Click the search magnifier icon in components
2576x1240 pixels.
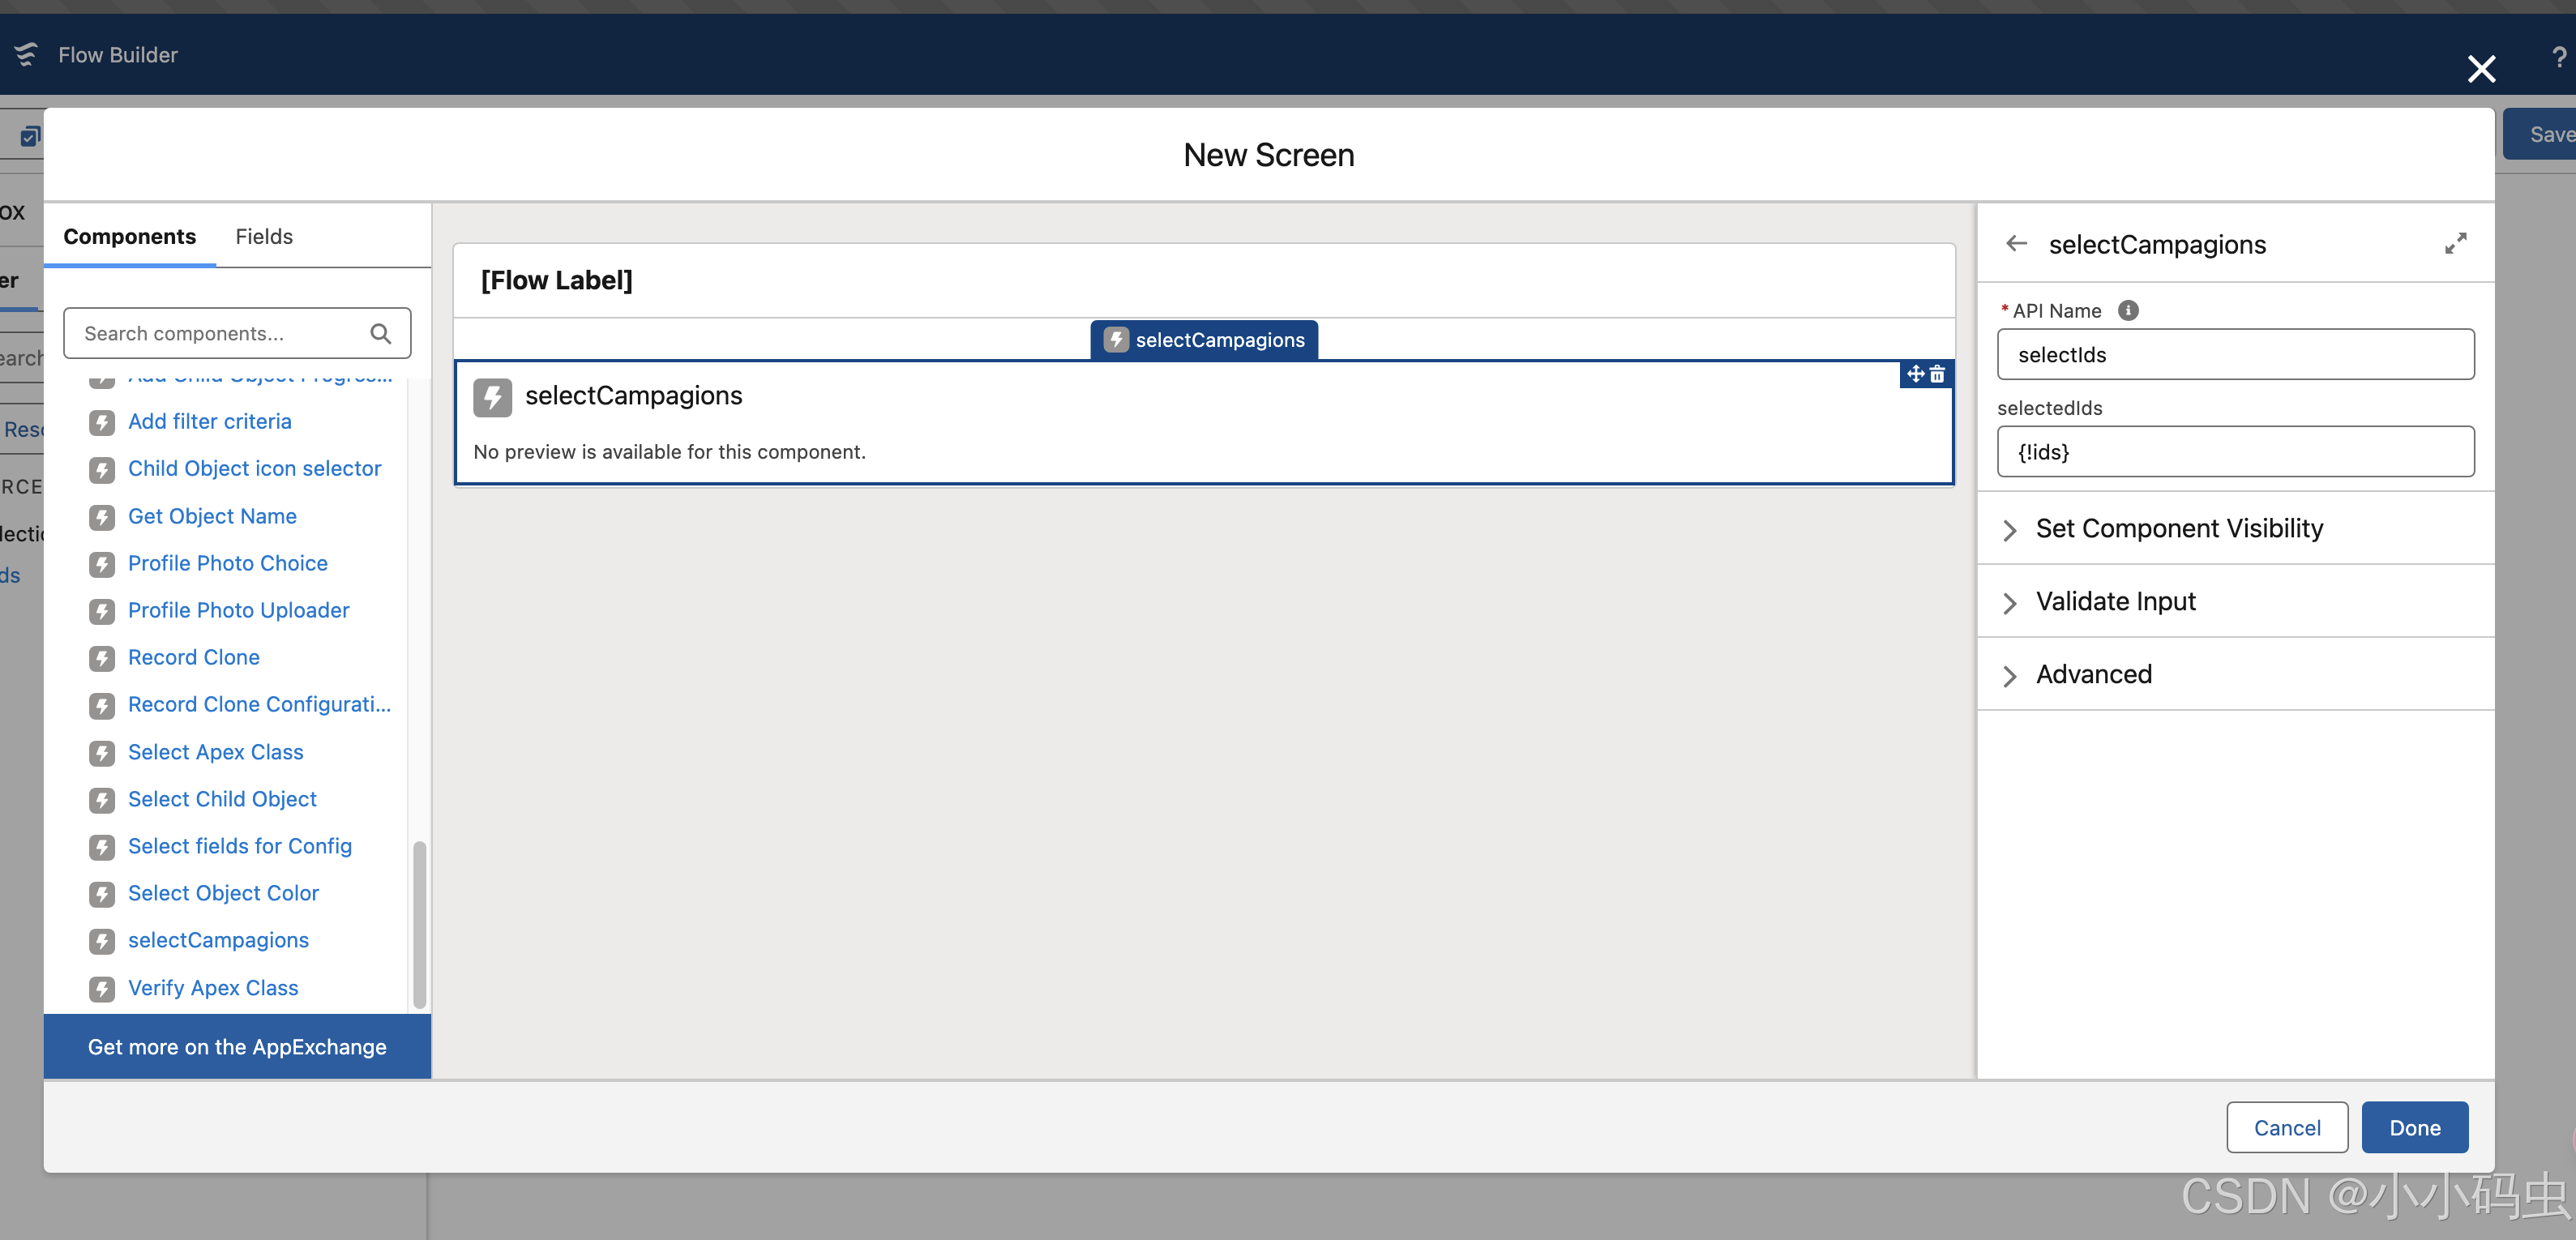(380, 333)
